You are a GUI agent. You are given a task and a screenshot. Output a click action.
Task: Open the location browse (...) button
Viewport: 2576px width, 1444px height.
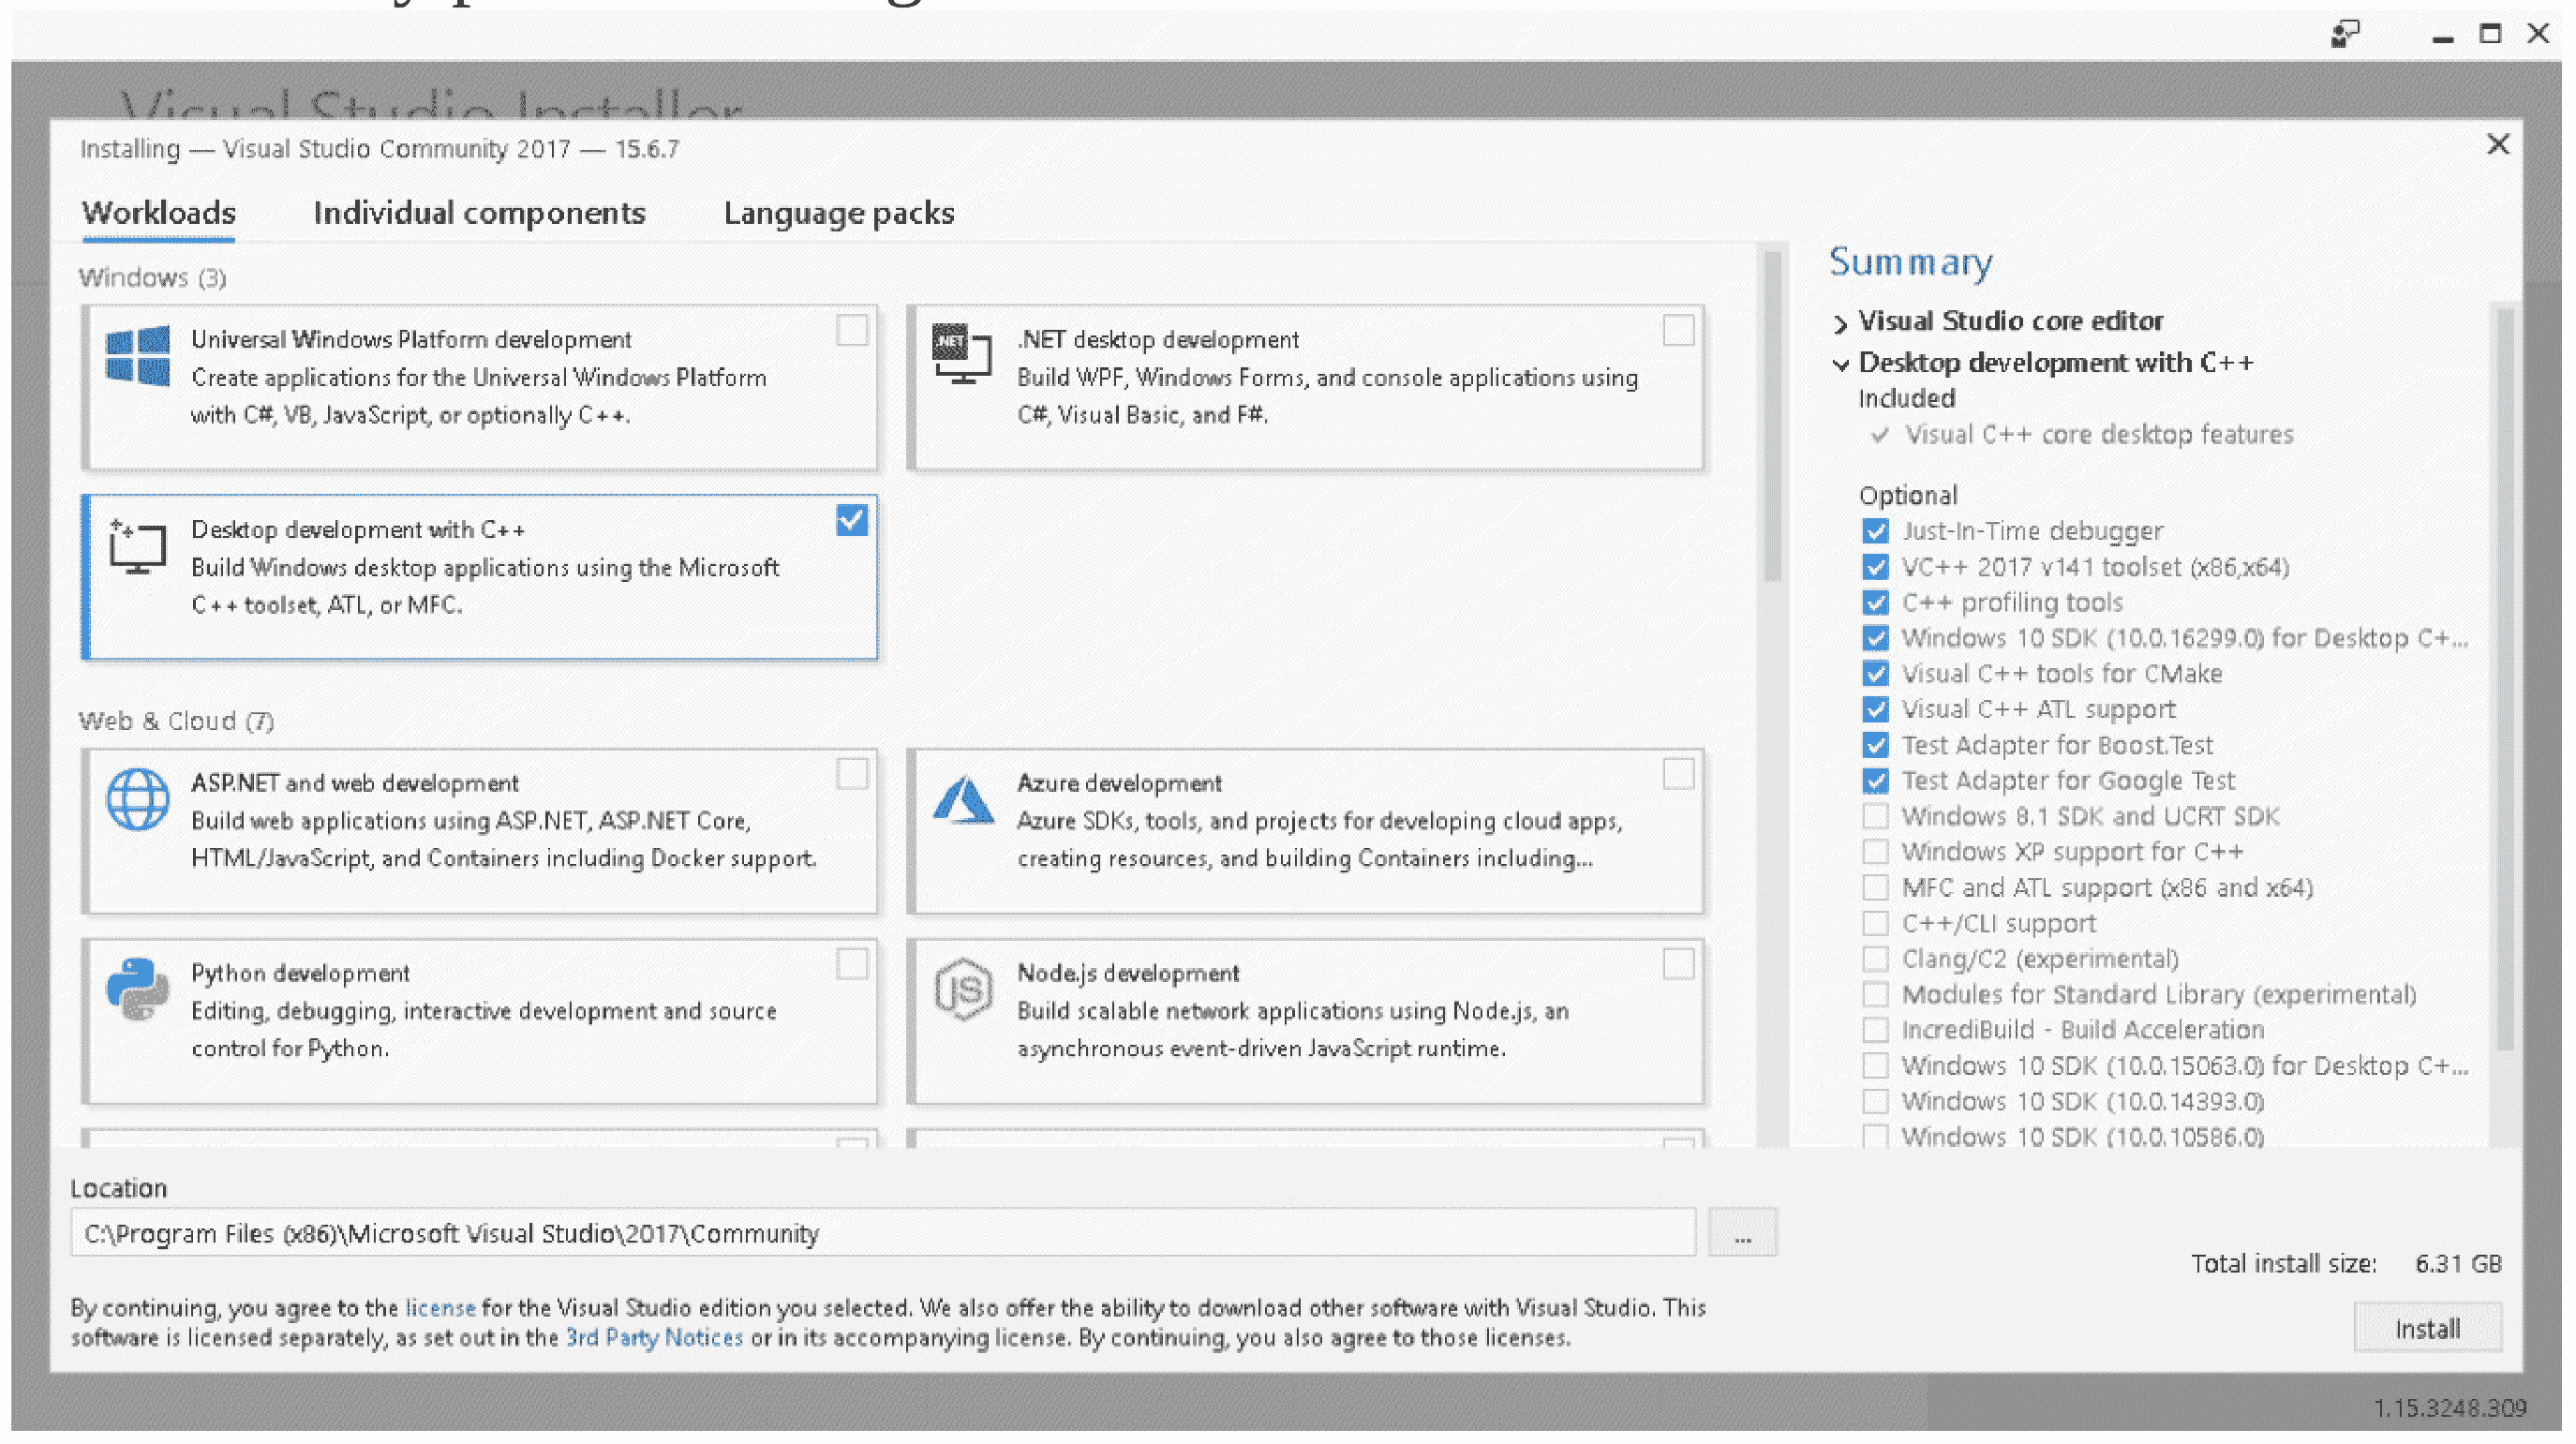[1742, 1234]
